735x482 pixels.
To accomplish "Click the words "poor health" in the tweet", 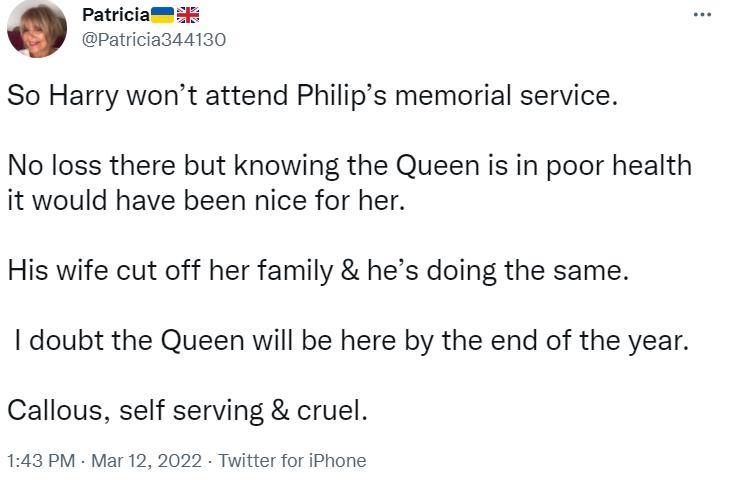I will click(626, 166).
